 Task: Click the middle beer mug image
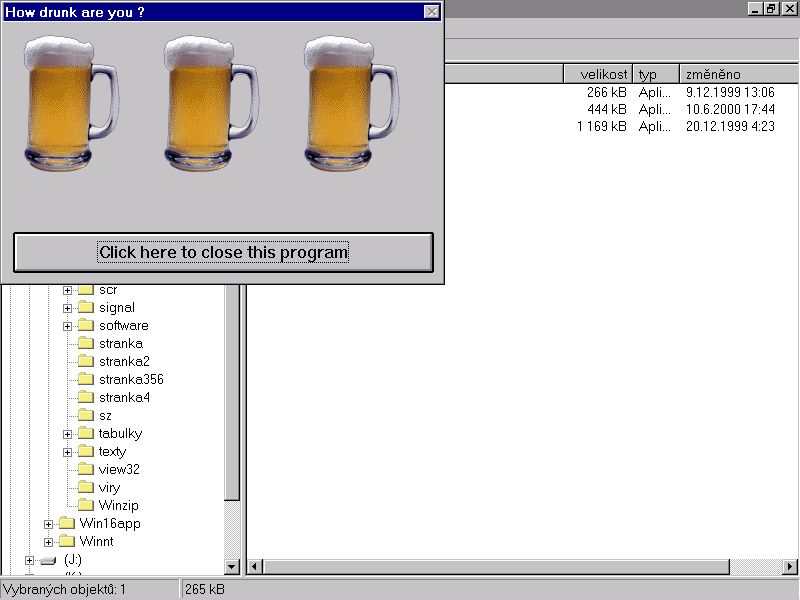point(210,102)
